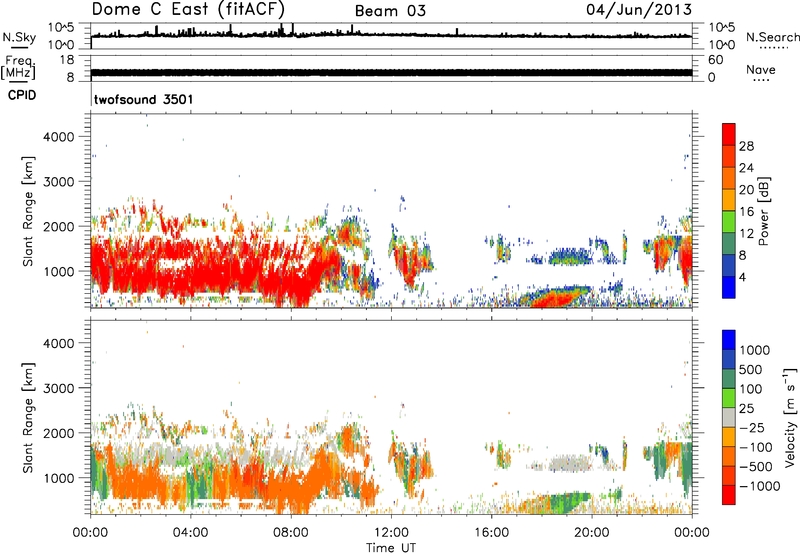
Task: Click the "500" tick on Velocity color bar
Action: (751, 370)
